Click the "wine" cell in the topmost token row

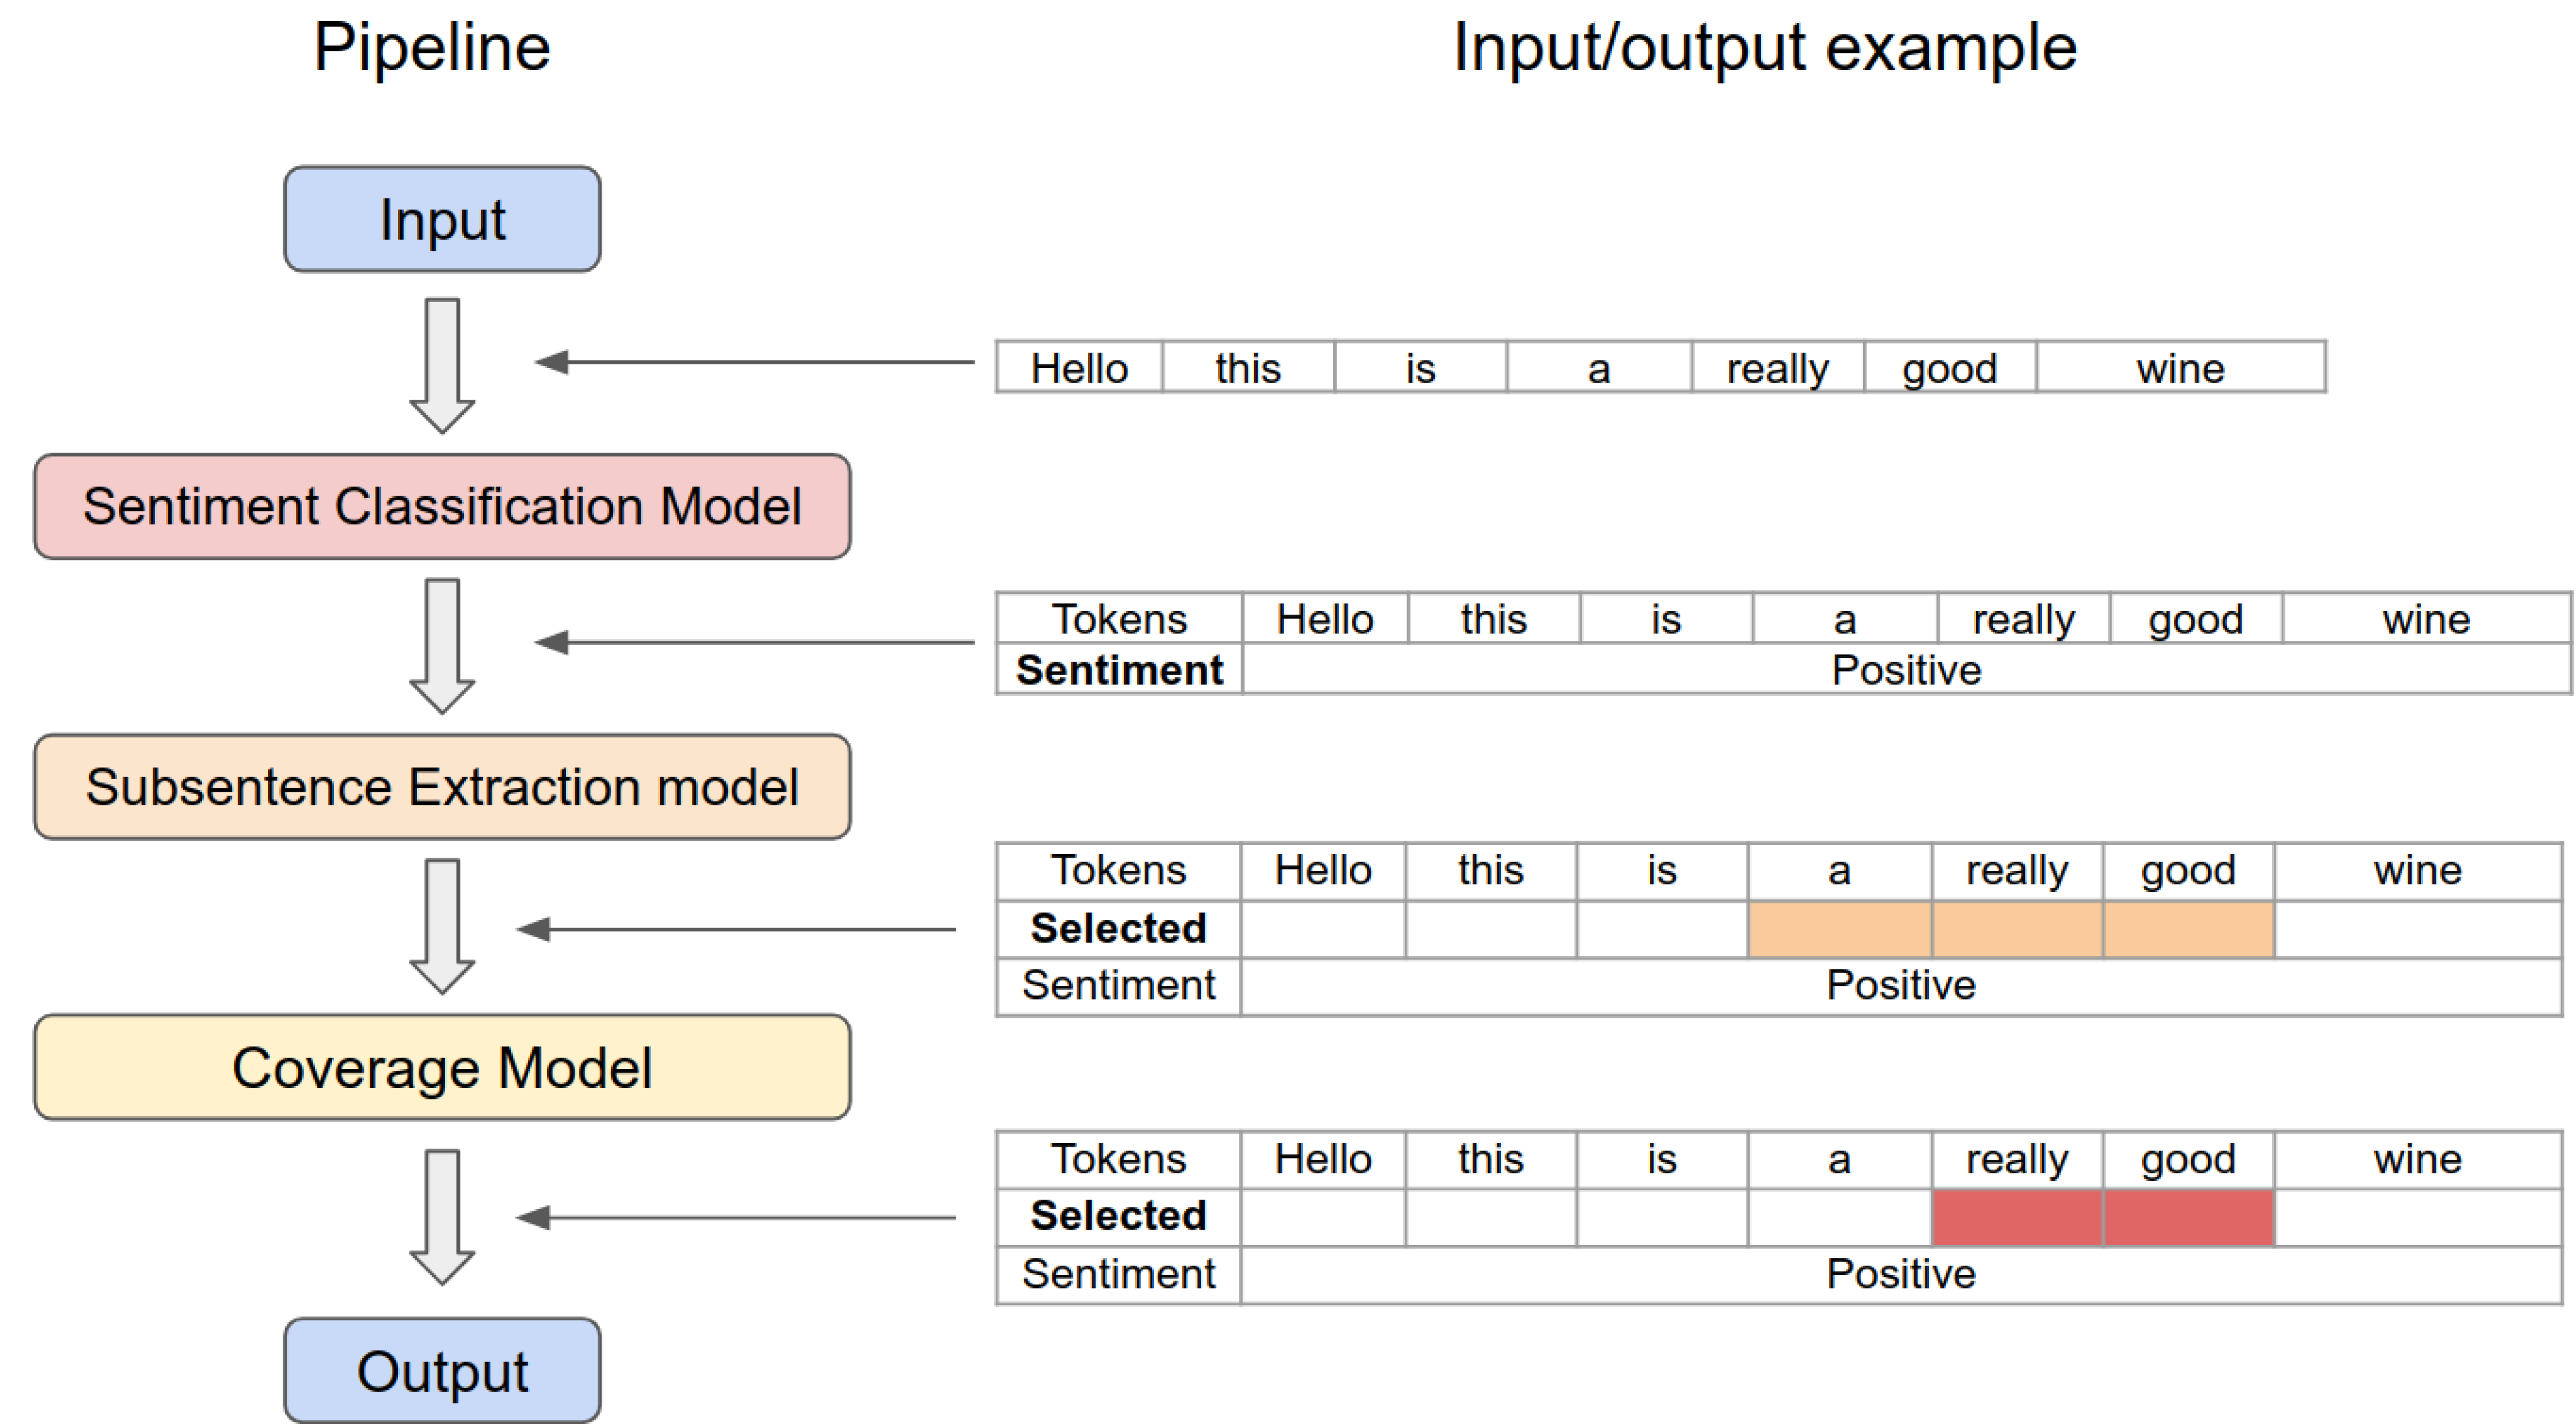pos(2180,368)
